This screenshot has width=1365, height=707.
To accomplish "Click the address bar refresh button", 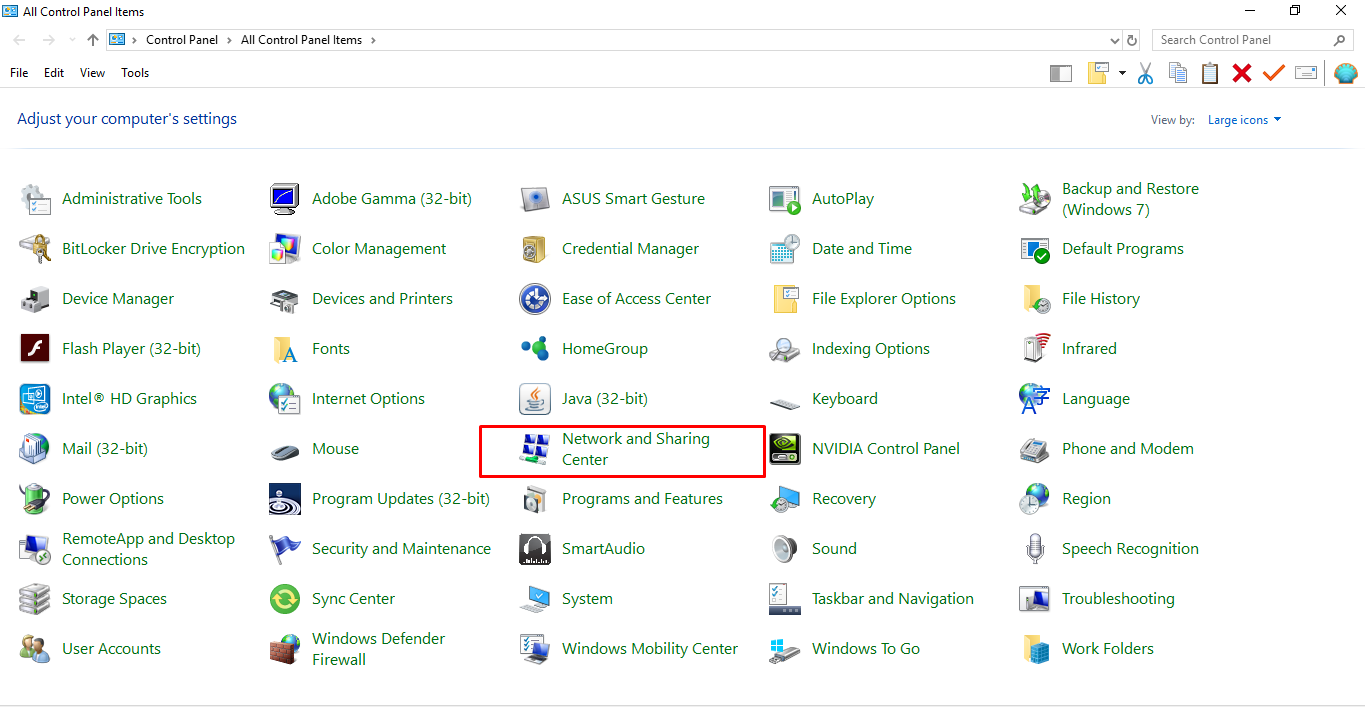I will click(1132, 40).
